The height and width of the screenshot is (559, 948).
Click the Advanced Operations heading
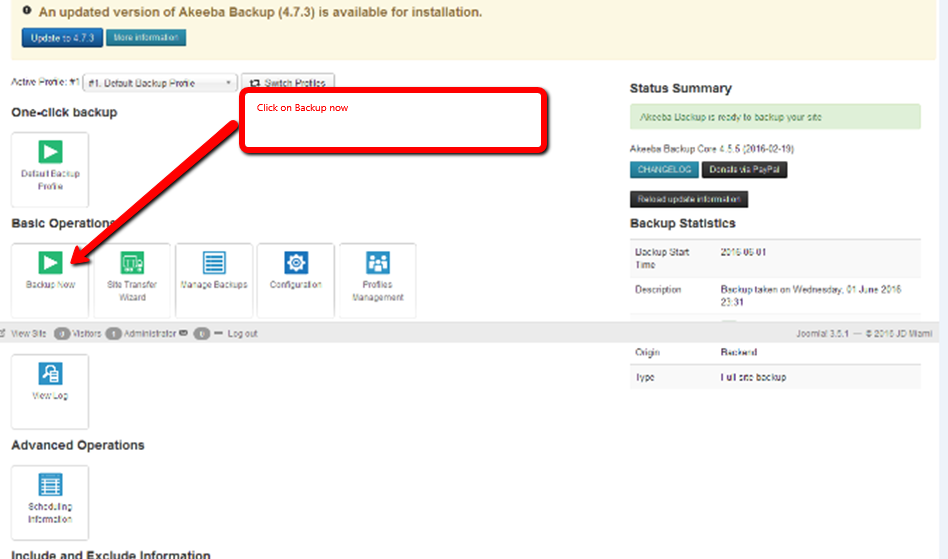coord(78,445)
